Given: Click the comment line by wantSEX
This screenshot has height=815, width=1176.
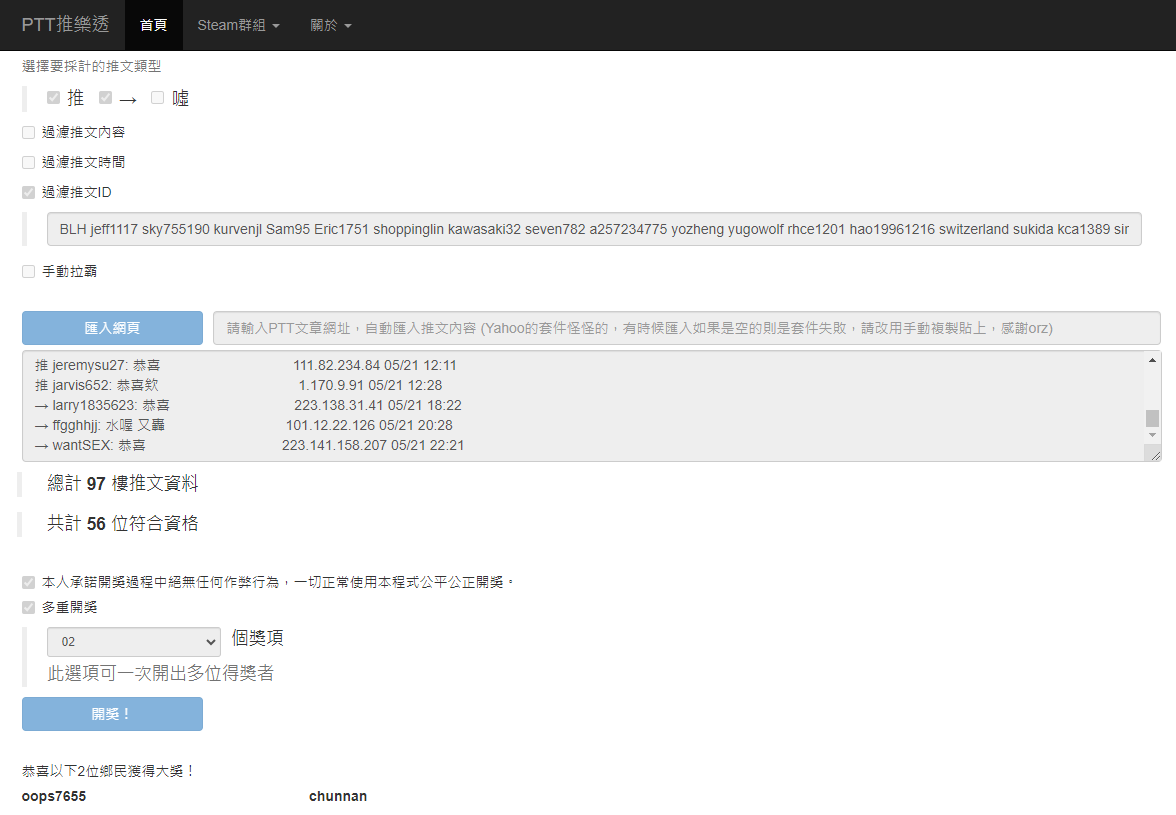Looking at the screenshot, I should tap(249, 445).
